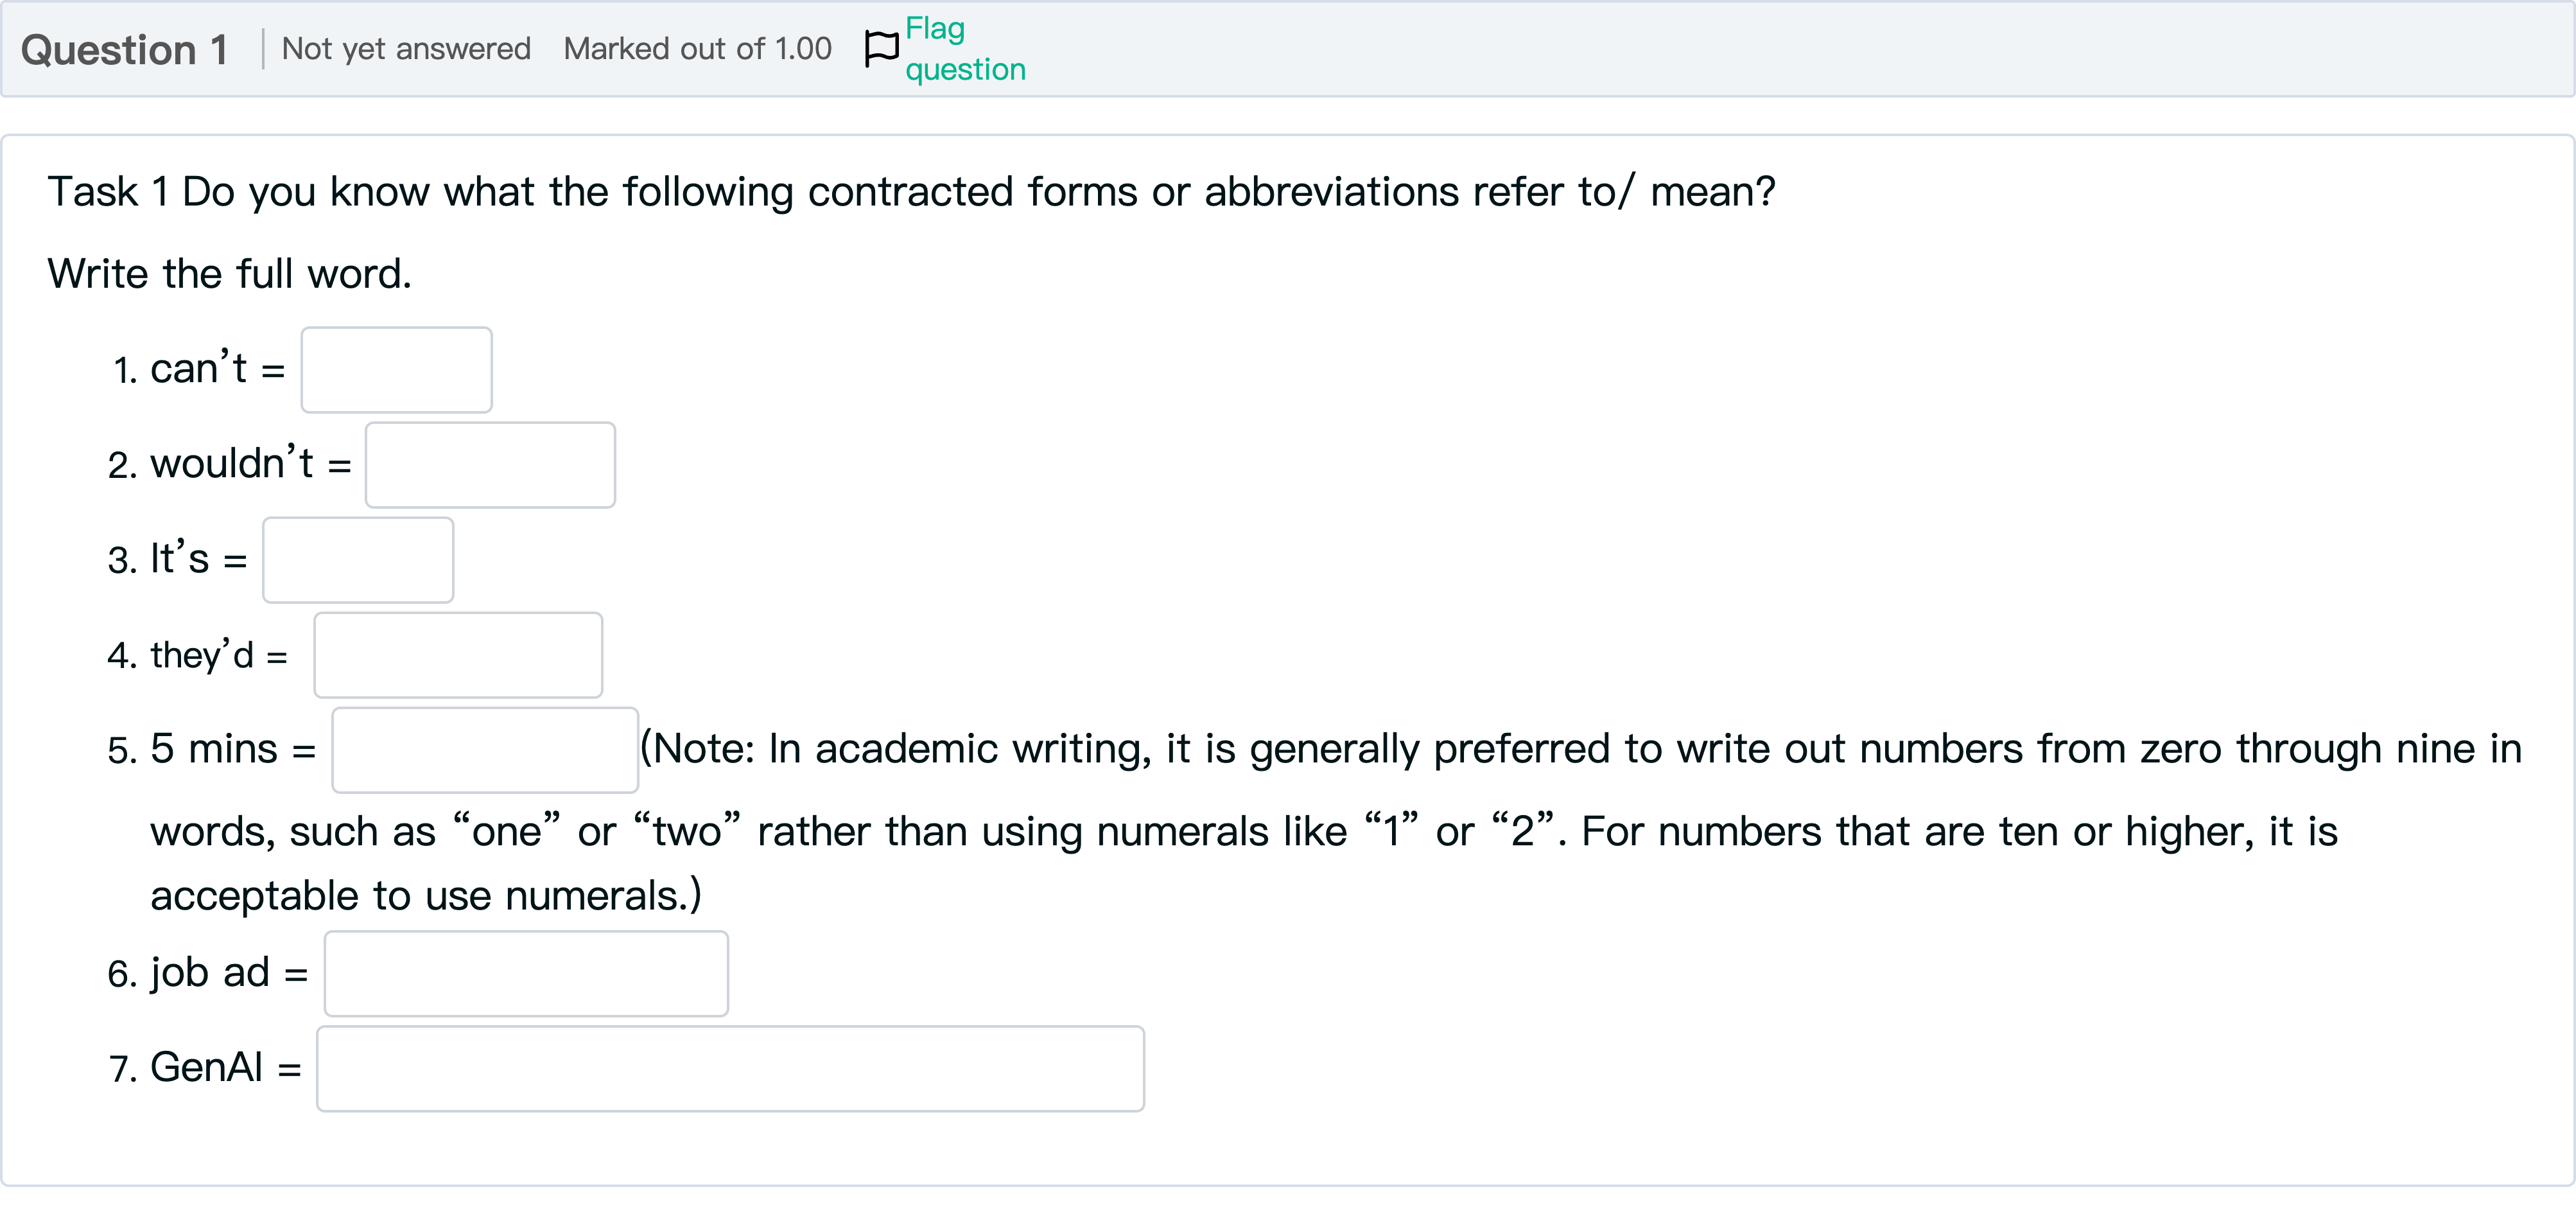Click the answer box for can't
2576x1223 pixels.
click(x=396, y=370)
